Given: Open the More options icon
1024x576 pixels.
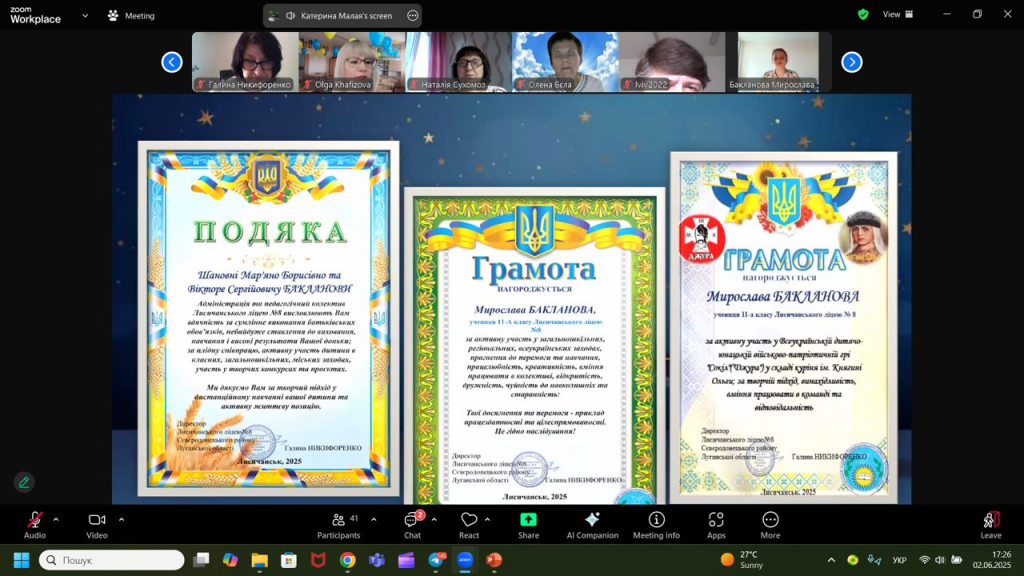Looking at the screenshot, I should point(769,521).
